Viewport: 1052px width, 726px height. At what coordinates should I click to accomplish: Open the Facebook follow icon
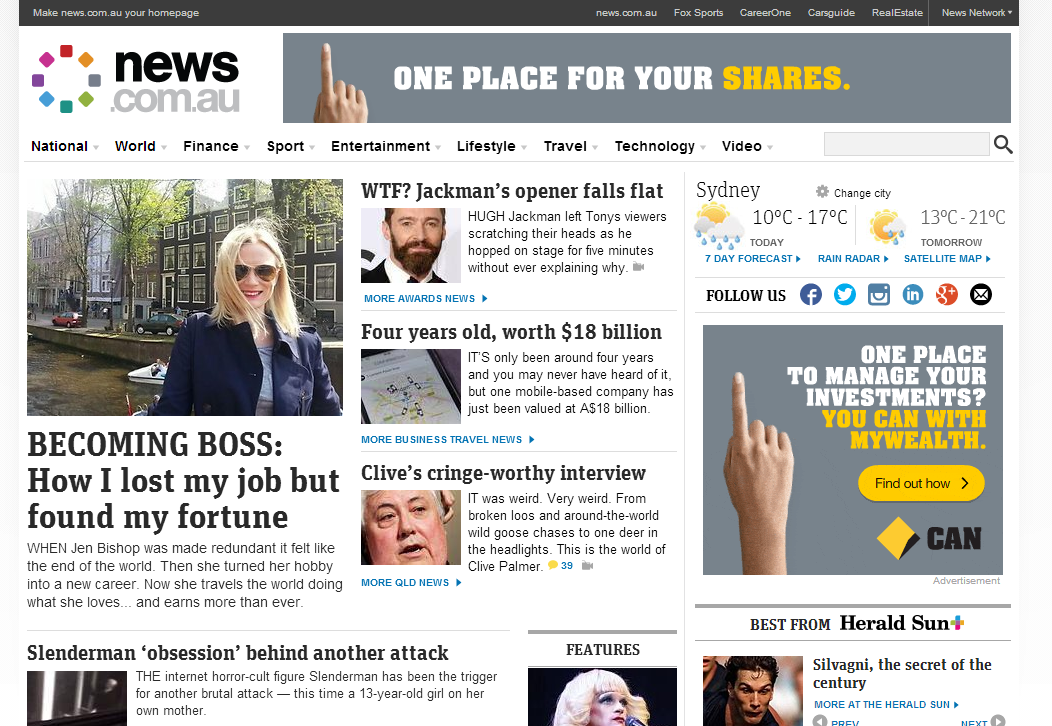[810, 295]
